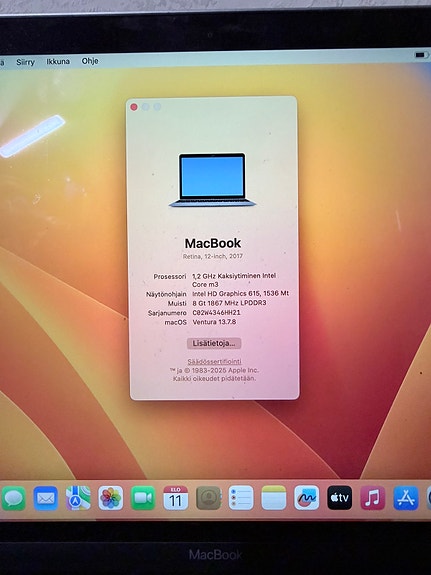
Task: Open the Ohje help menu
Action: tap(90, 61)
